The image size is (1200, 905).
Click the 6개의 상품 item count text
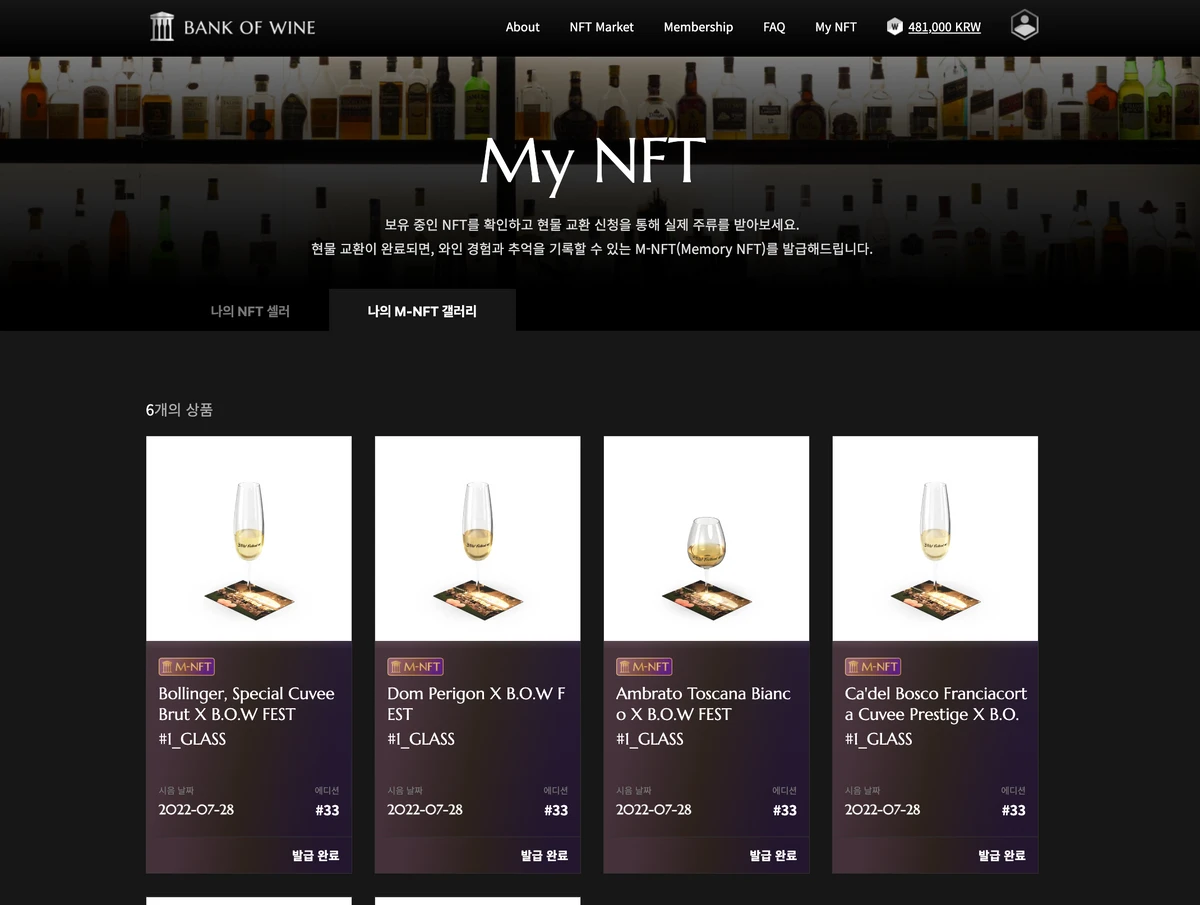click(x=179, y=410)
